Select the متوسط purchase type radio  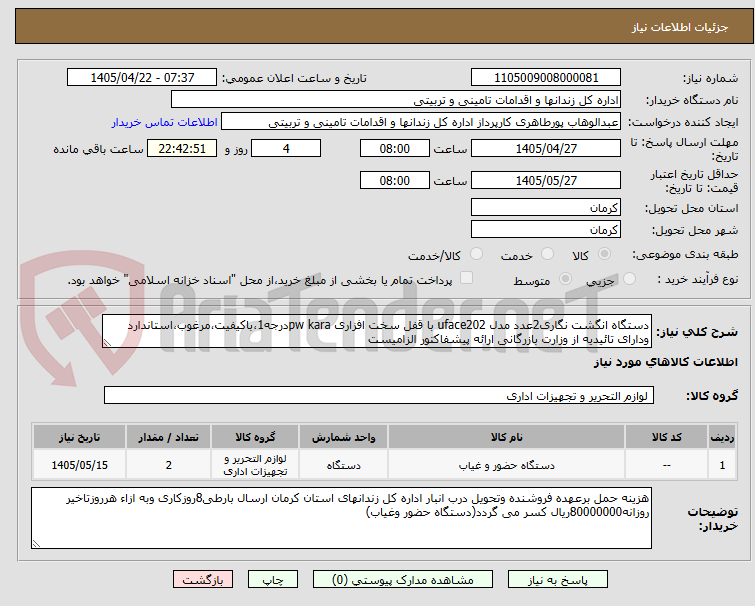[x=565, y=279]
